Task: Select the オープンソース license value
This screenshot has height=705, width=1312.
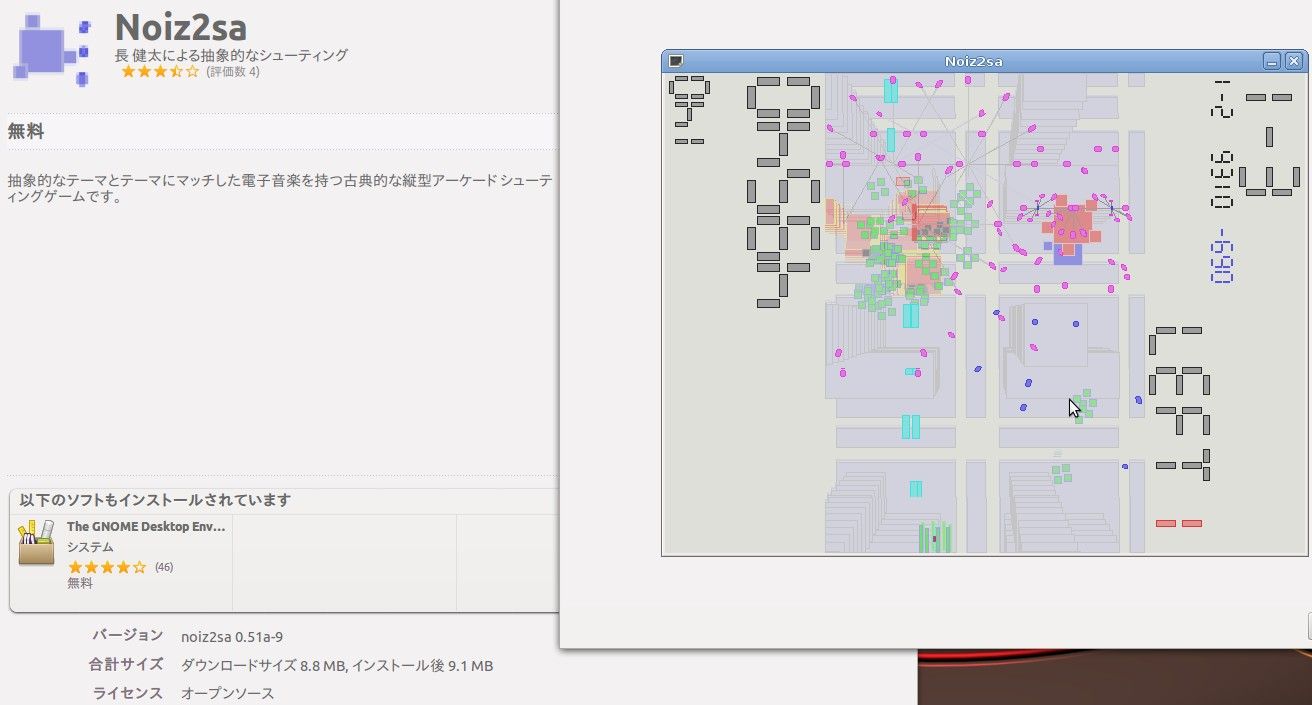Action: point(227,693)
